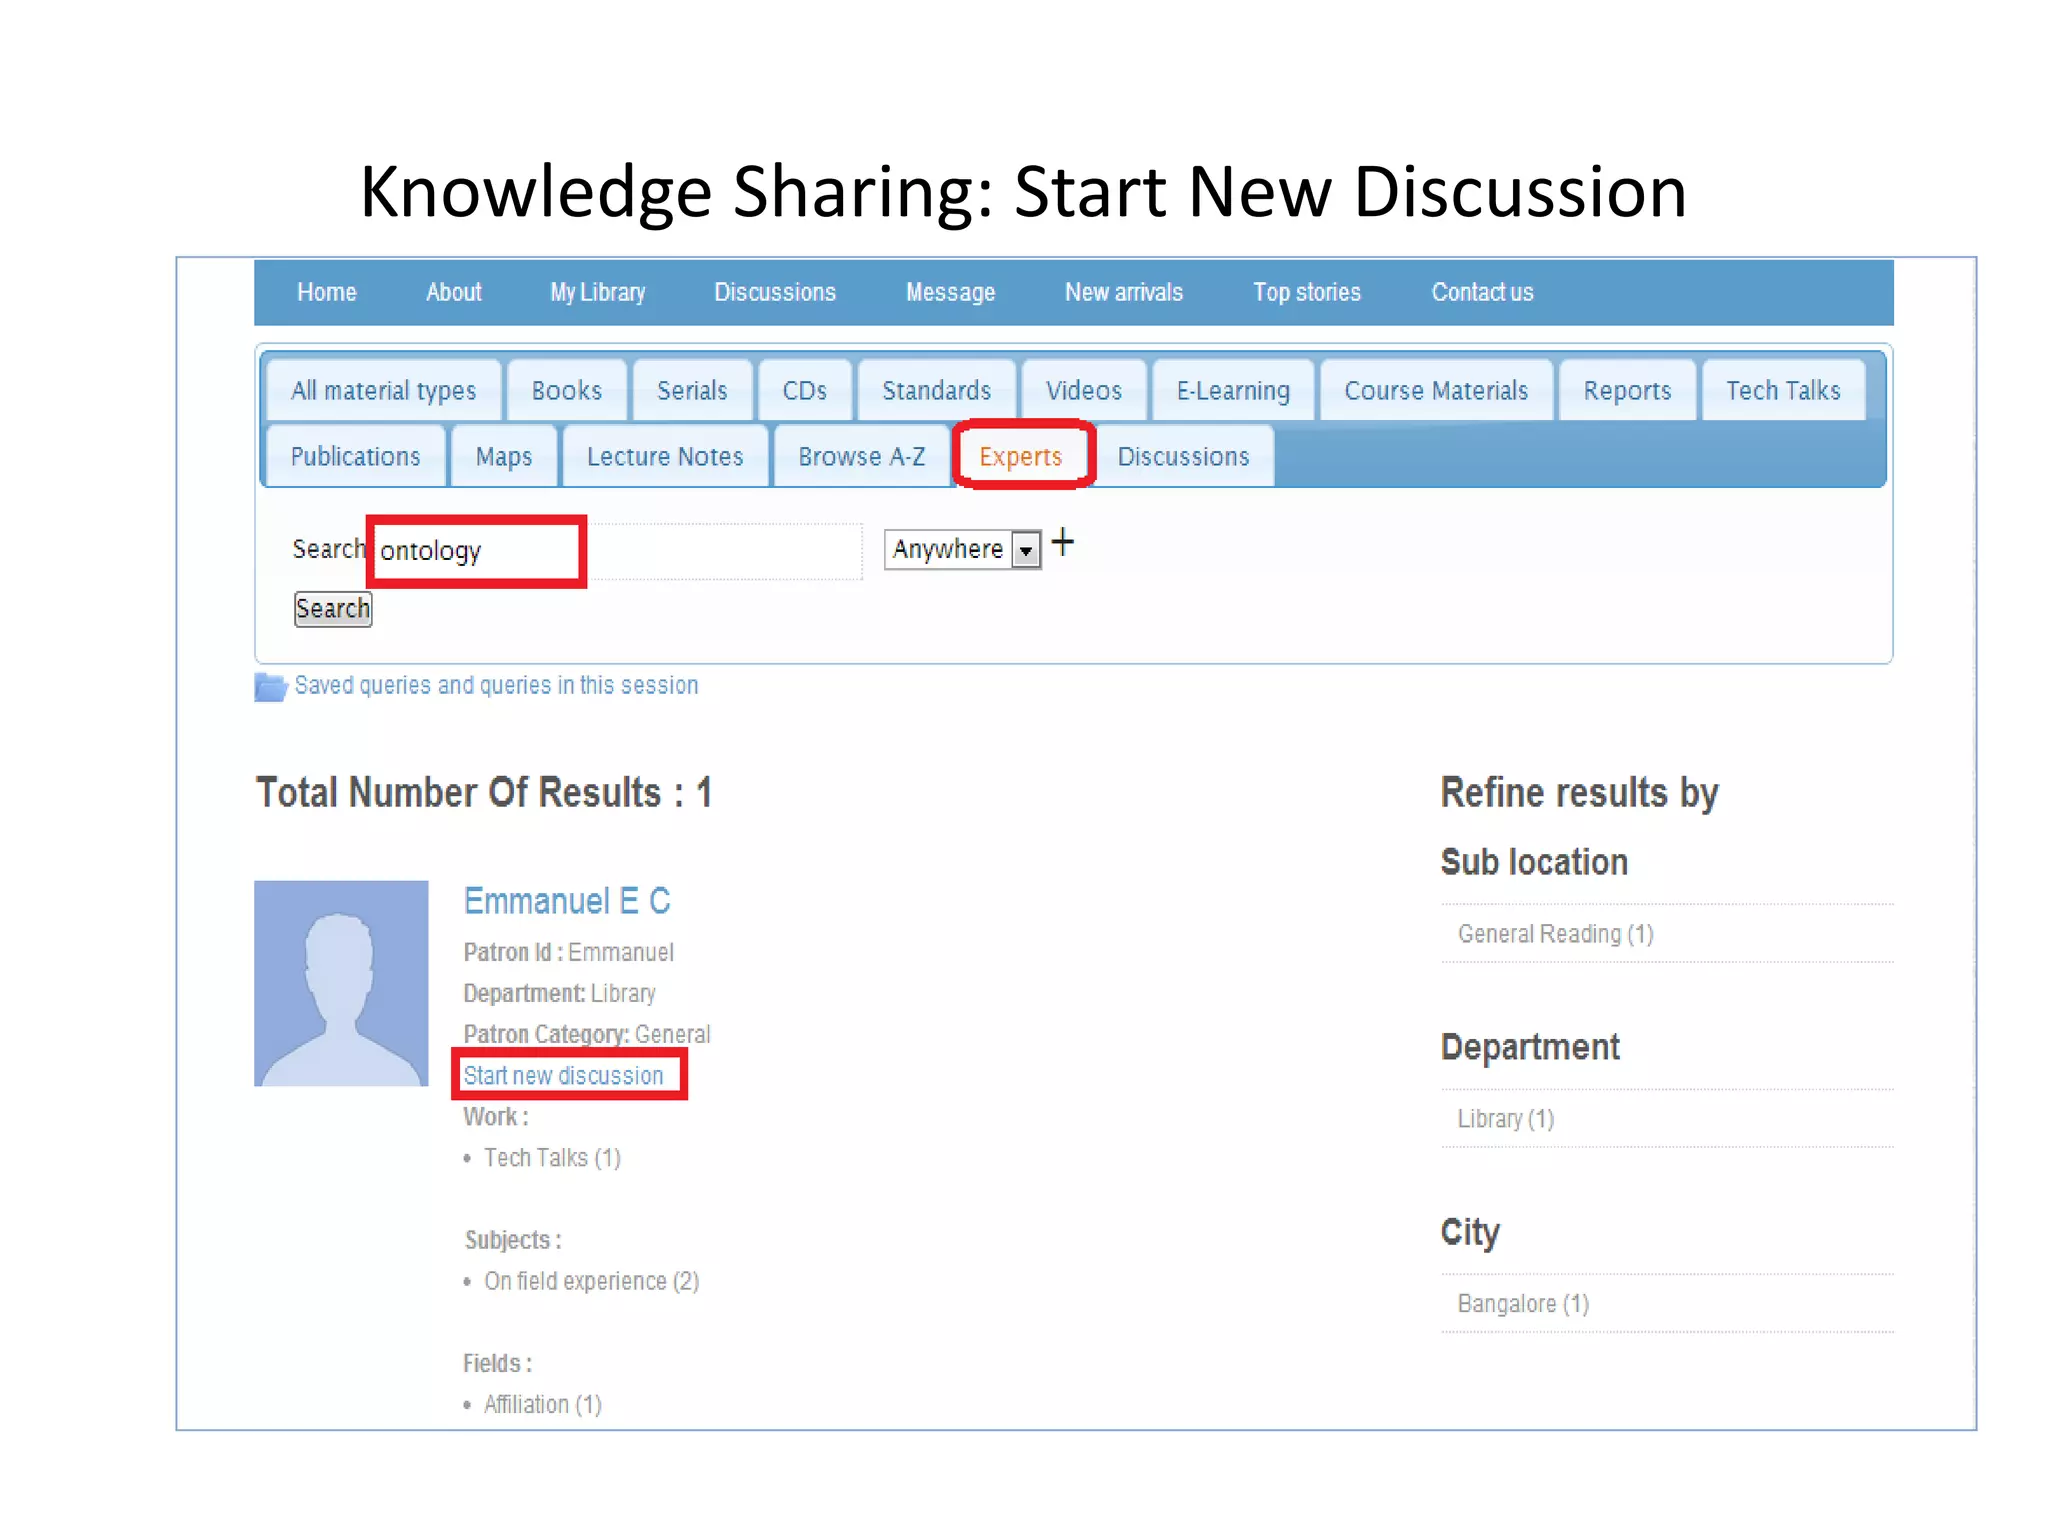Open Top stories in navigation

[x=1307, y=292]
